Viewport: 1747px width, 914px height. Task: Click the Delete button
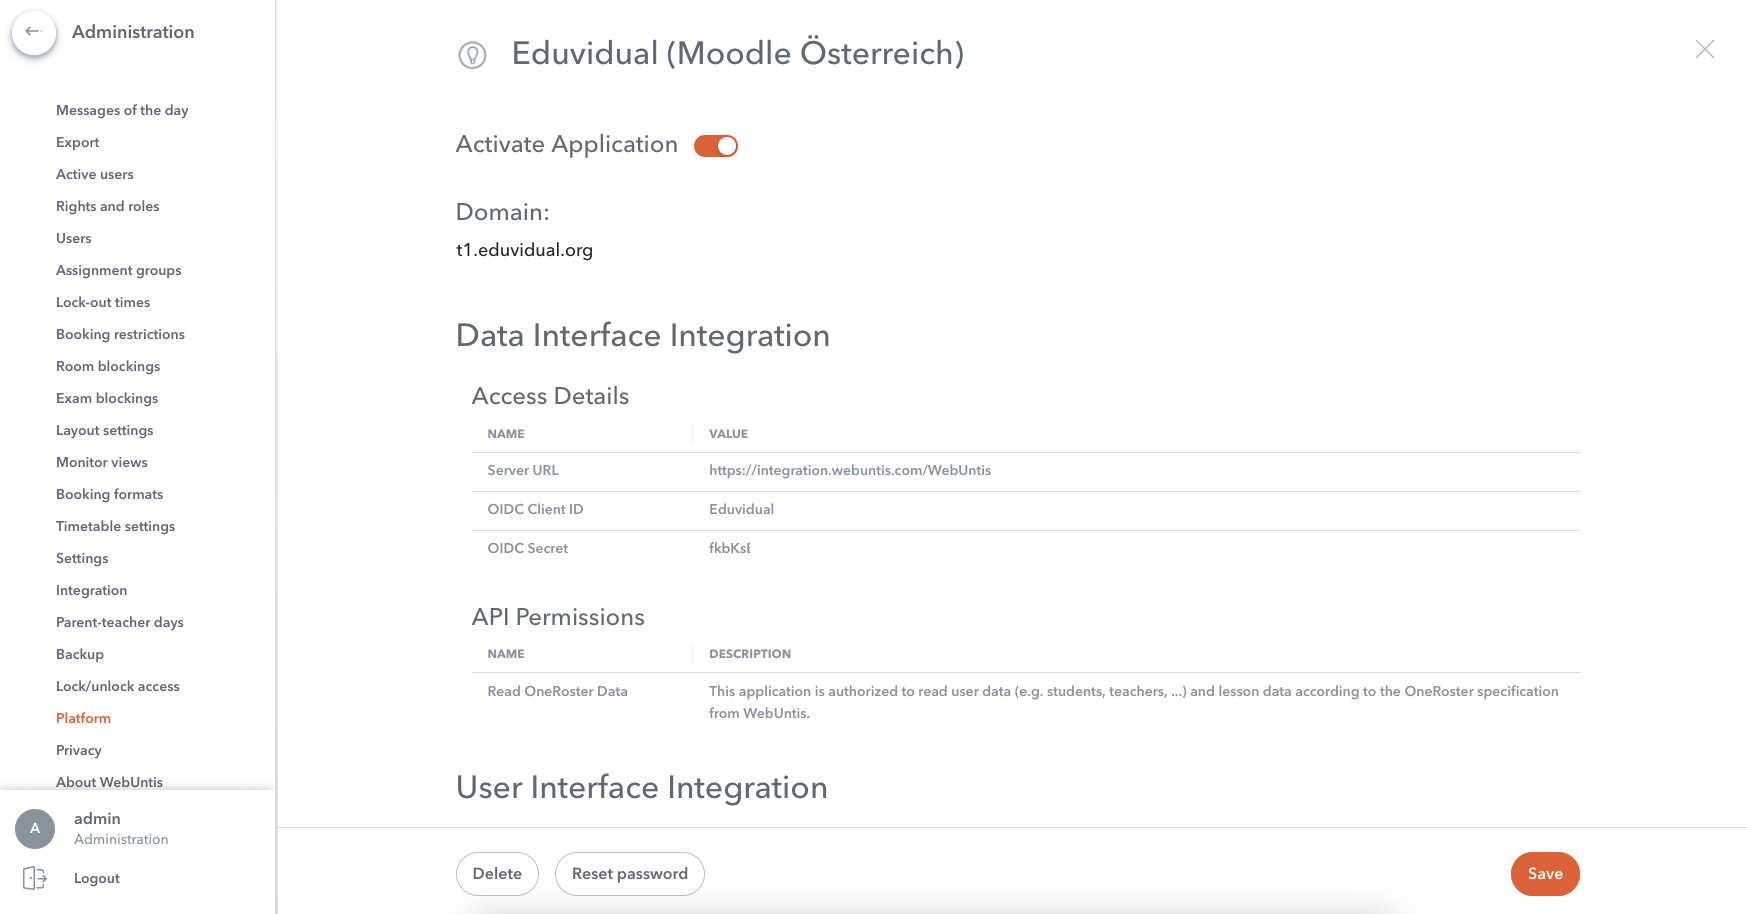click(x=497, y=874)
